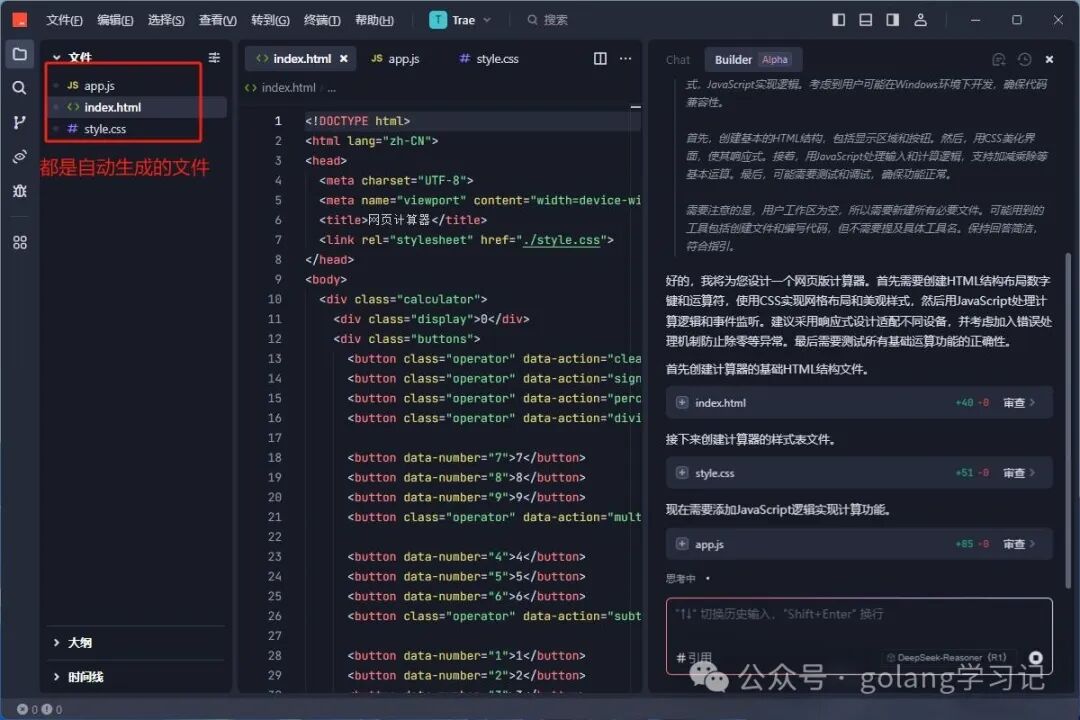Open the Debug sidebar icon
The image size is (1080, 720).
(x=19, y=191)
